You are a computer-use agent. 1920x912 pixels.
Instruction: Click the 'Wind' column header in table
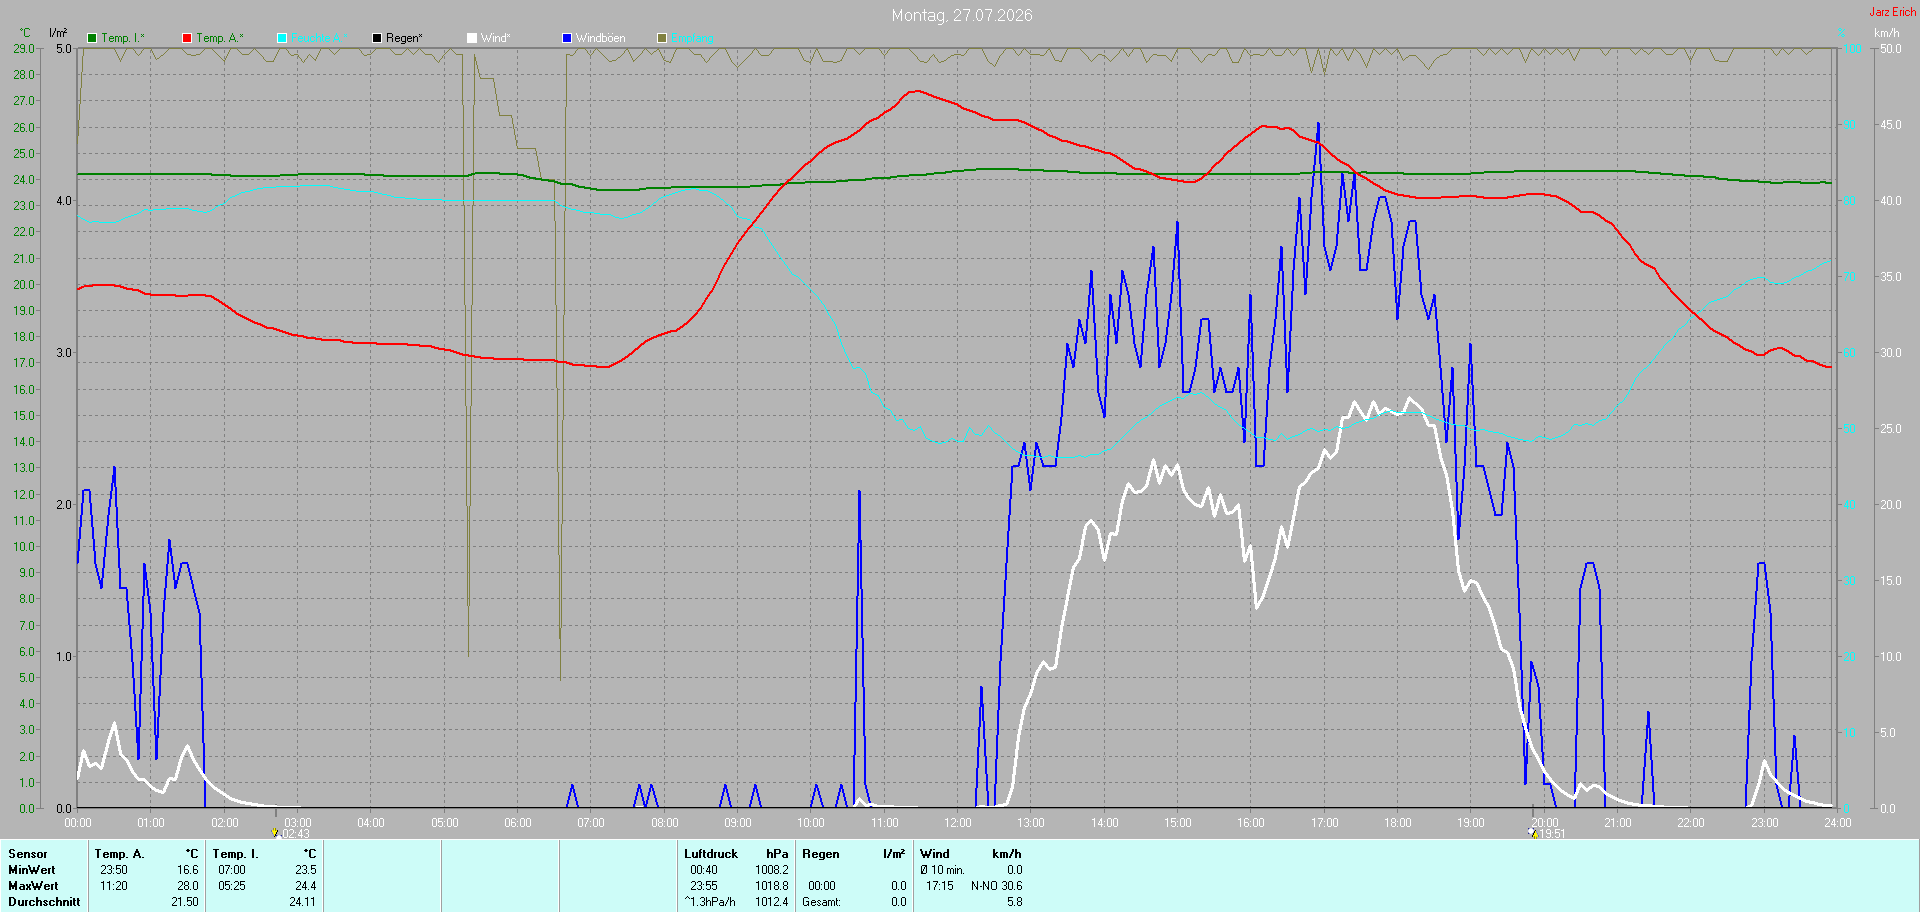click(935, 854)
